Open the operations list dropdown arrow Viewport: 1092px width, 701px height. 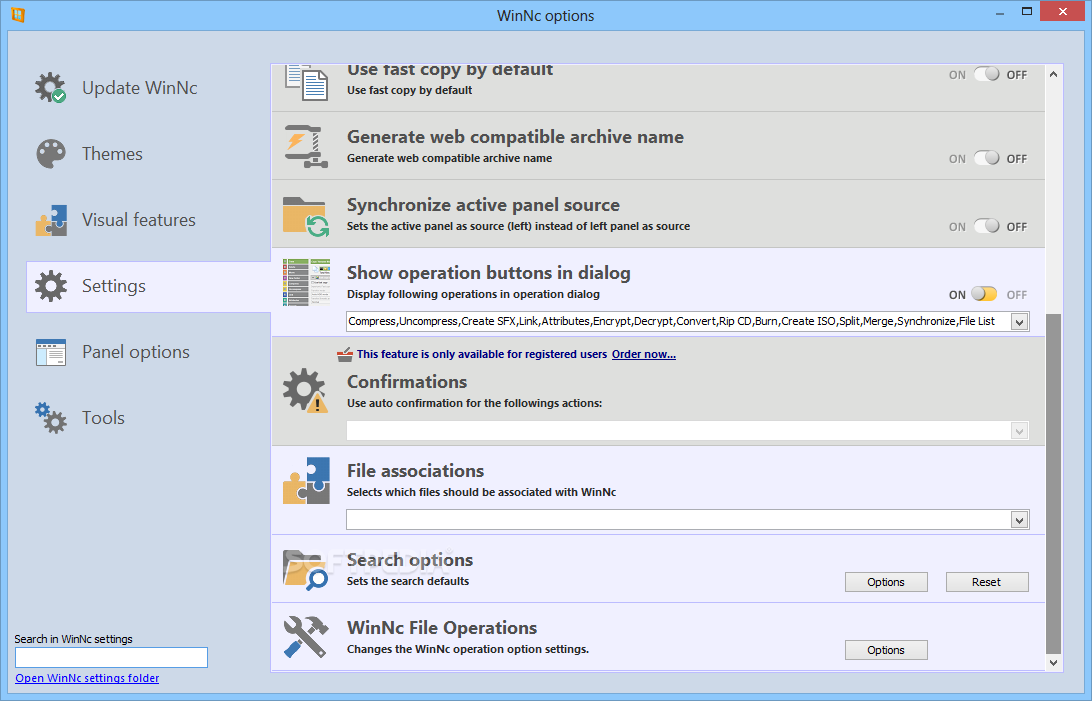click(x=1020, y=322)
